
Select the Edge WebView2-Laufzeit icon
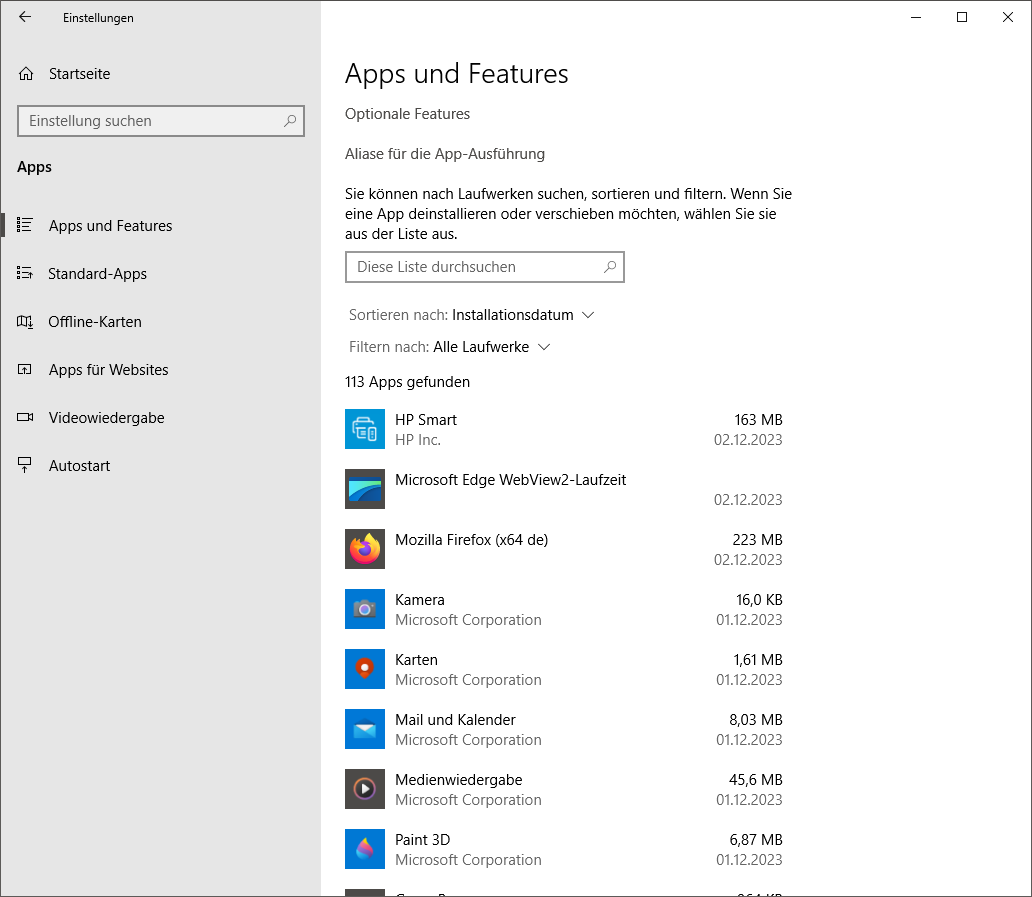point(365,489)
